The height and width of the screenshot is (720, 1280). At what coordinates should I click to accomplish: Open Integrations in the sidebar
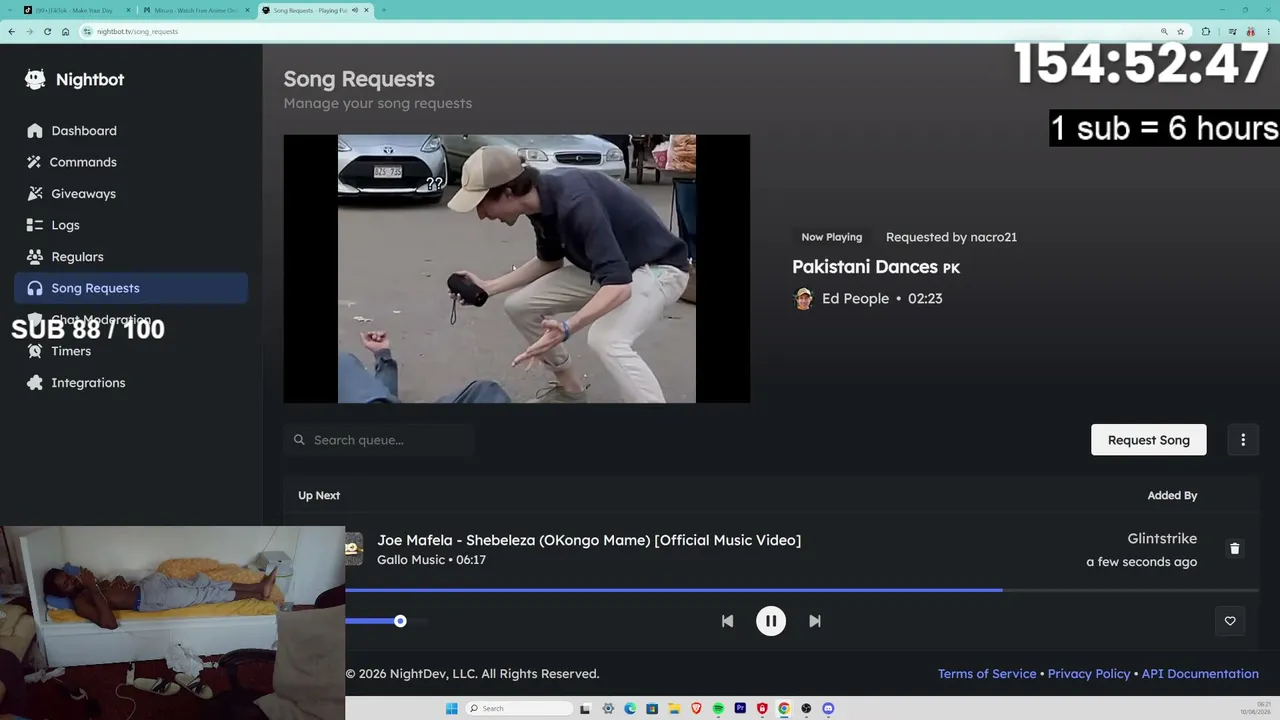[131, 382]
